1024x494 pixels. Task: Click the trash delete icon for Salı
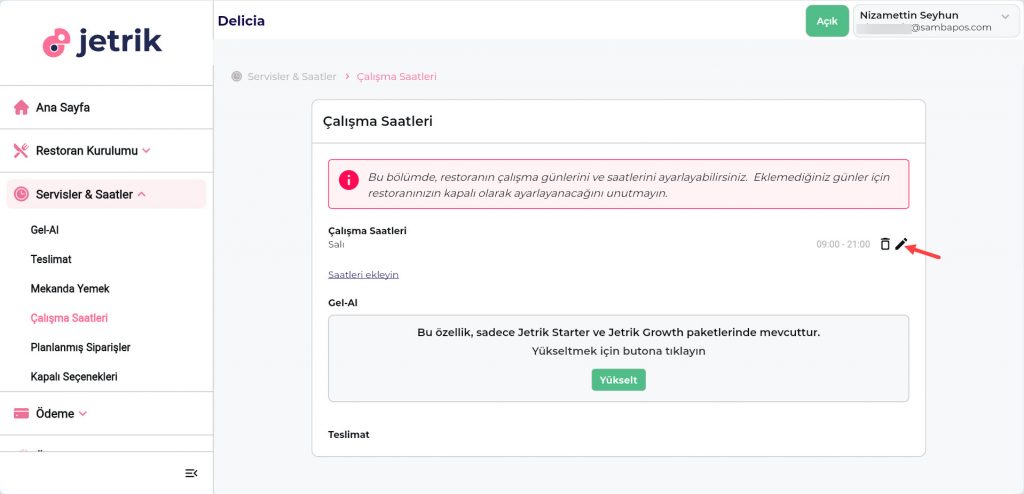pyautogui.click(x=885, y=244)
